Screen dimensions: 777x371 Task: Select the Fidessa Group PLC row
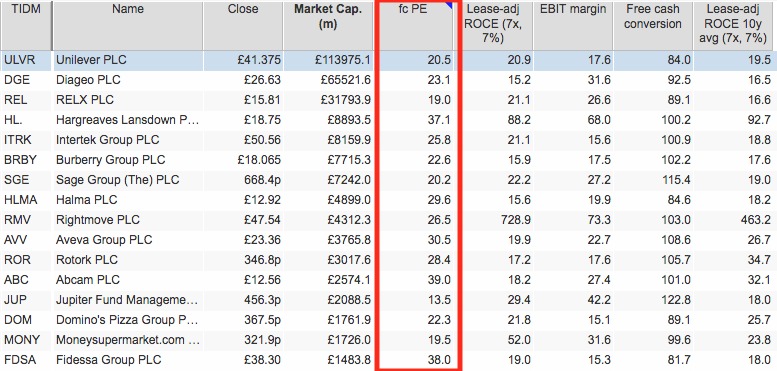tap(388, 360)
